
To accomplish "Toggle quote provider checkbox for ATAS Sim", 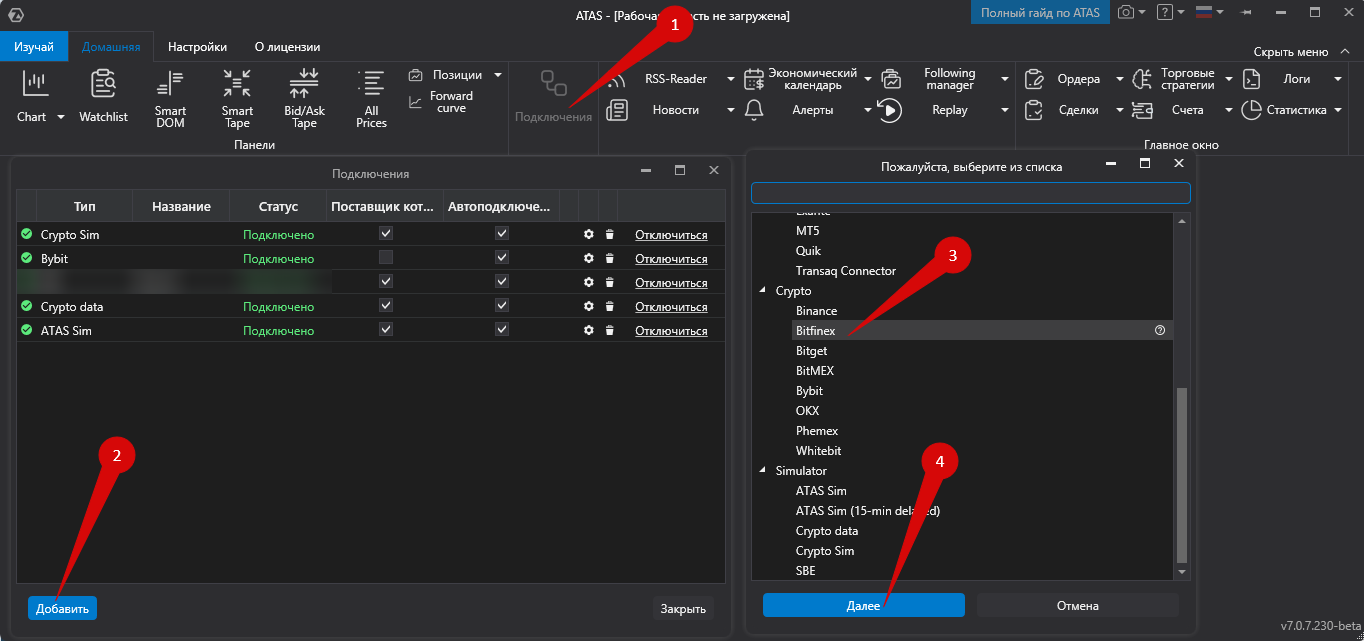I will [x=386, y=329].
